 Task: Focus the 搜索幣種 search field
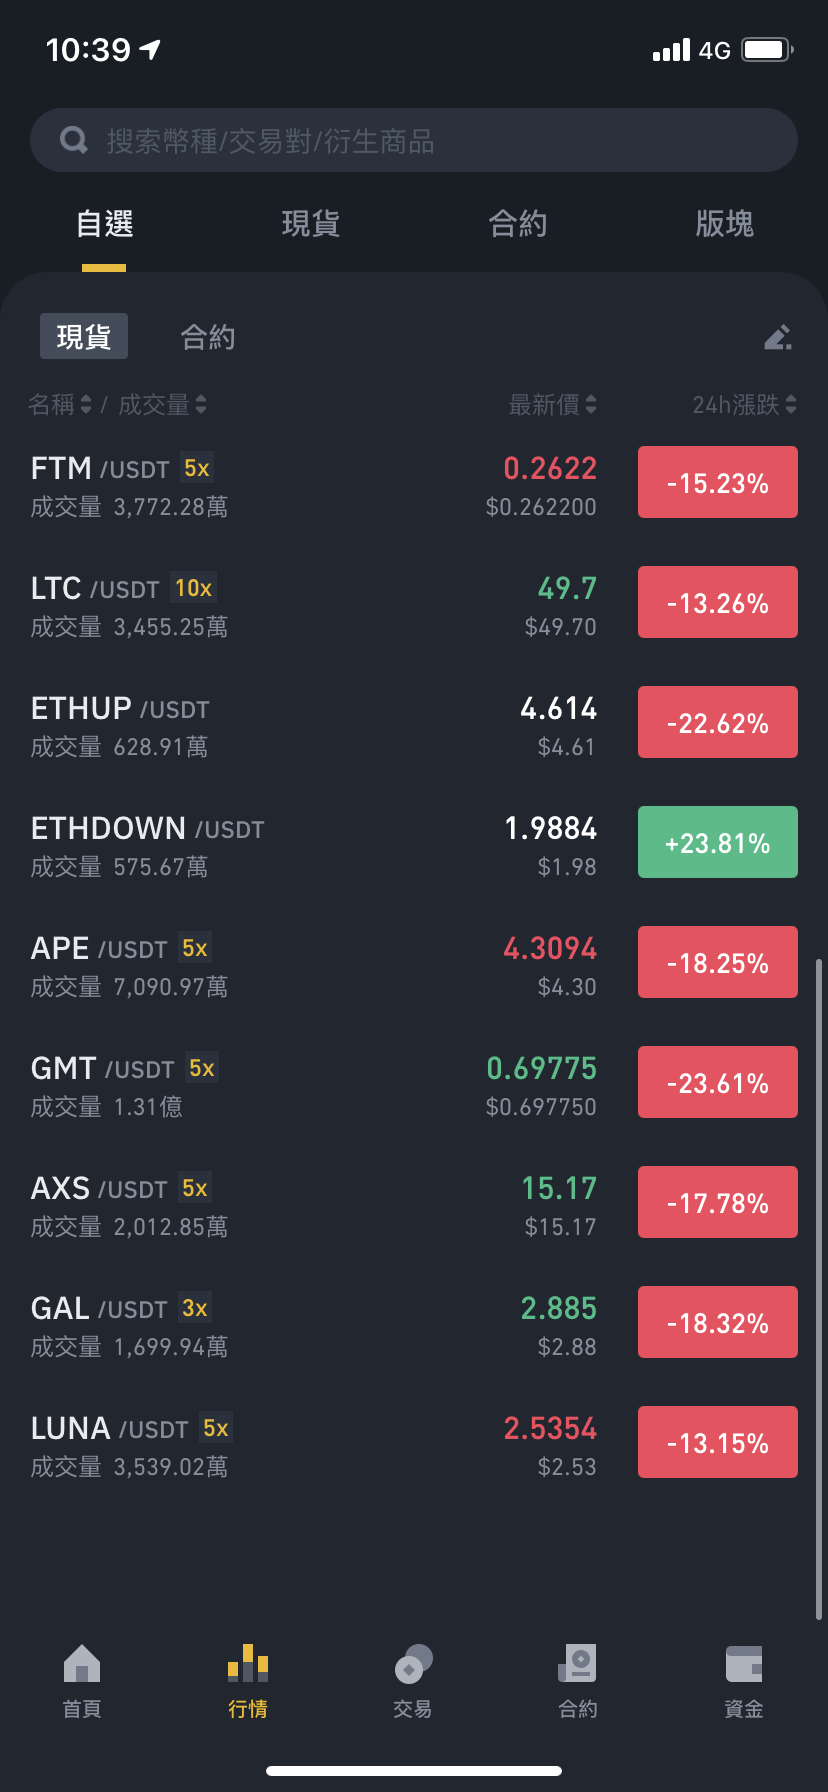tap(414, 140)
